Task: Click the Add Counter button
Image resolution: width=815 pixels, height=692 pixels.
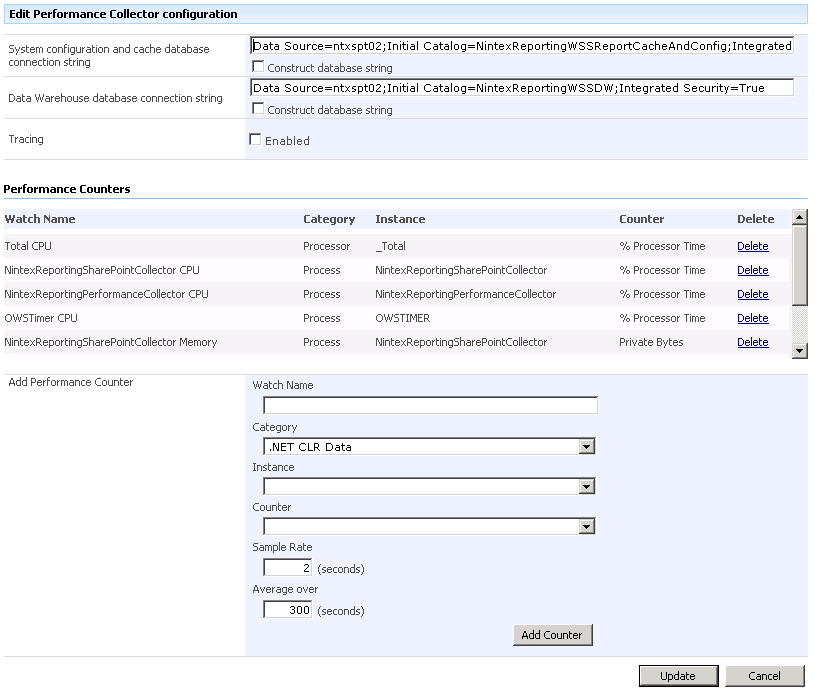Action: pos(551,635)
